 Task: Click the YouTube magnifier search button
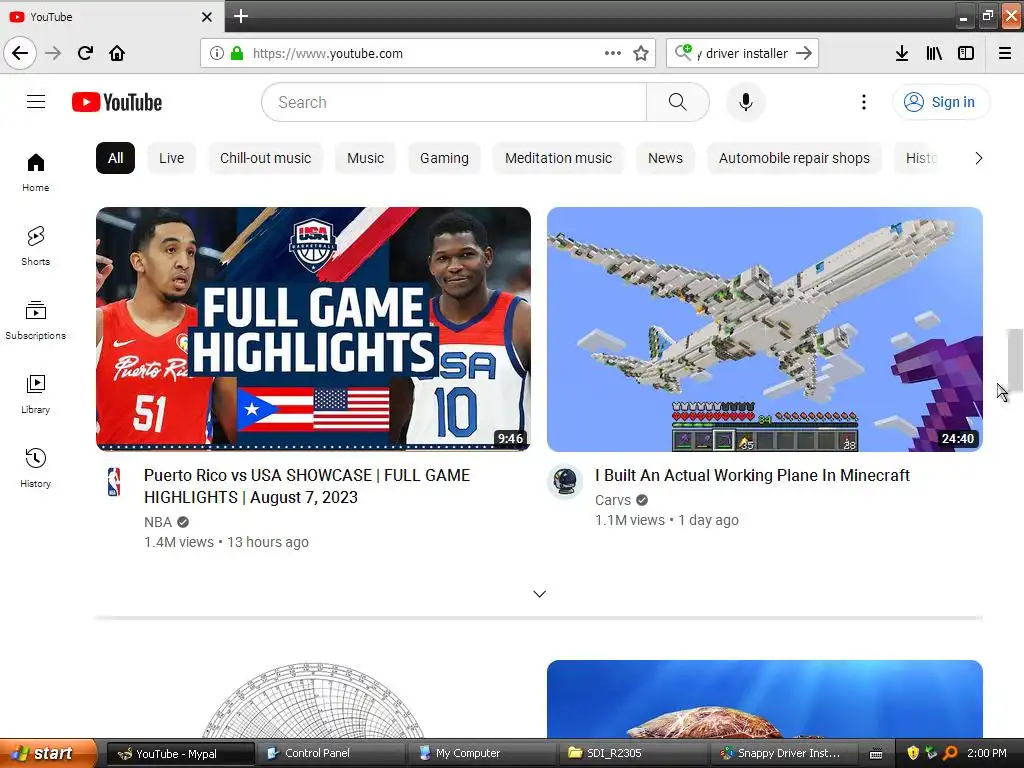[678, 102]
